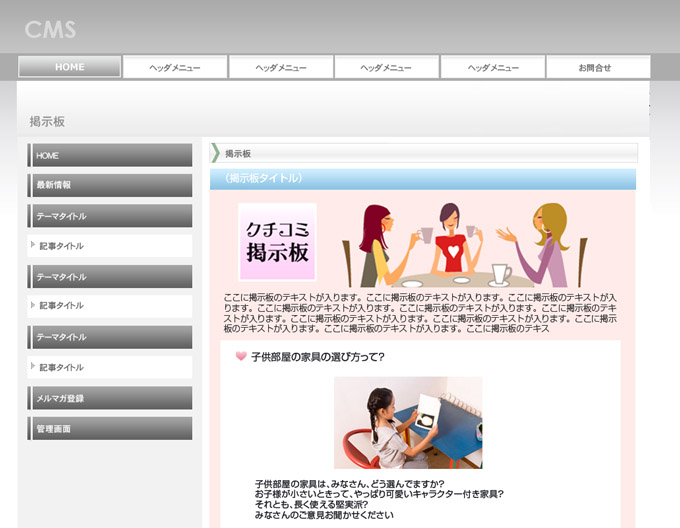The height and width of the screenshot is (528, 680).
Task: Open メルマガ登録 in the sidebar
Action: [109, 398]
